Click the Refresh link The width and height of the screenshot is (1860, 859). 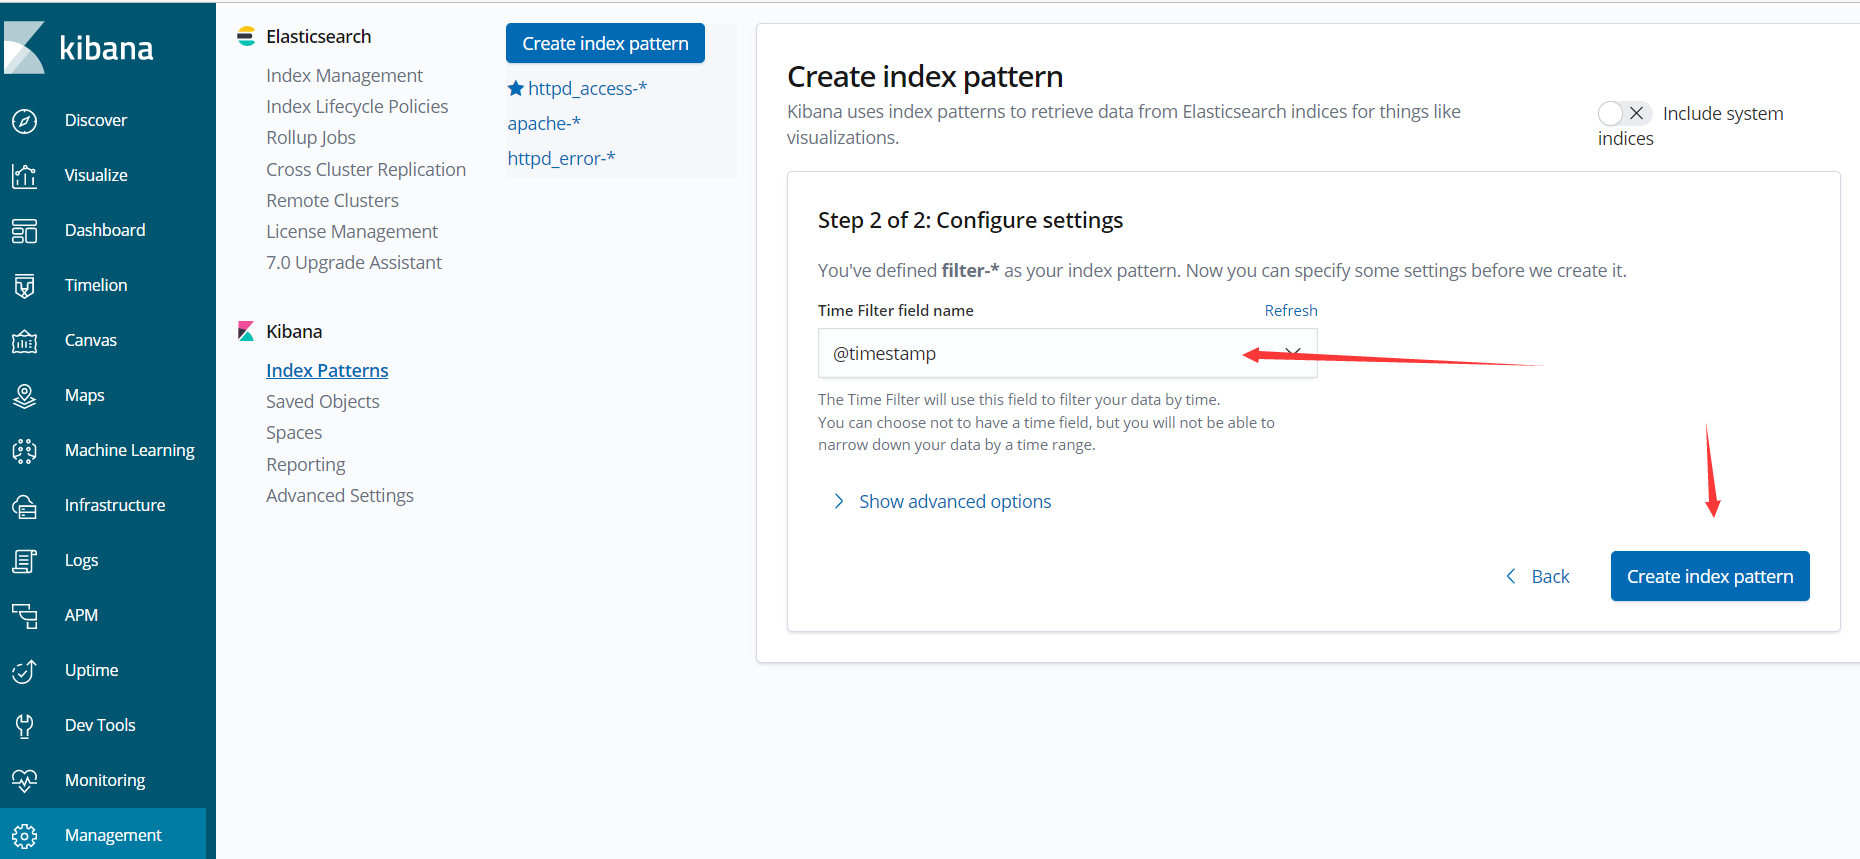point(1291,310)
